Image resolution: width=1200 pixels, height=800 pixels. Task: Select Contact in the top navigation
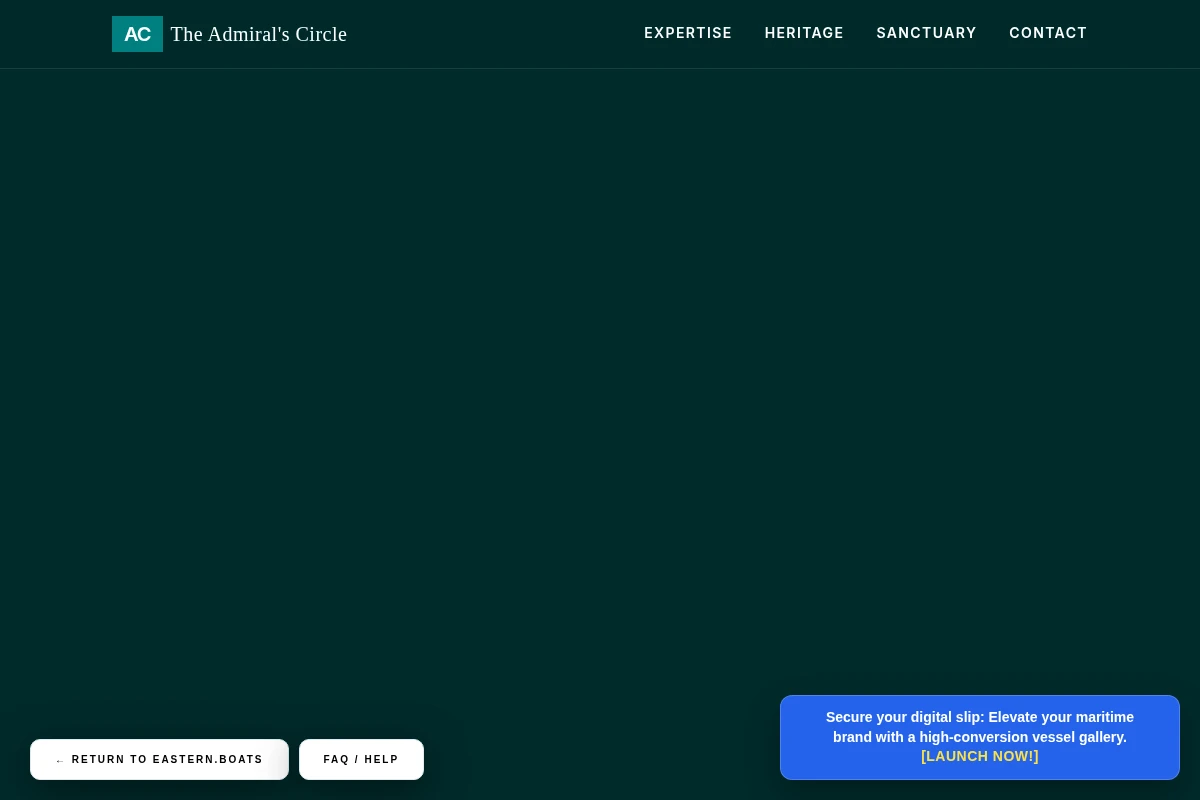point(1048,33)
